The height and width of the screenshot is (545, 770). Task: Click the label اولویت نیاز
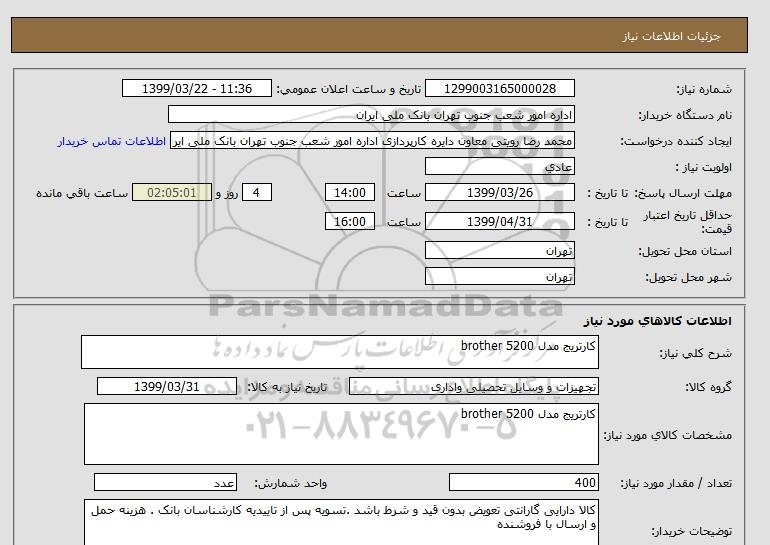704,167
